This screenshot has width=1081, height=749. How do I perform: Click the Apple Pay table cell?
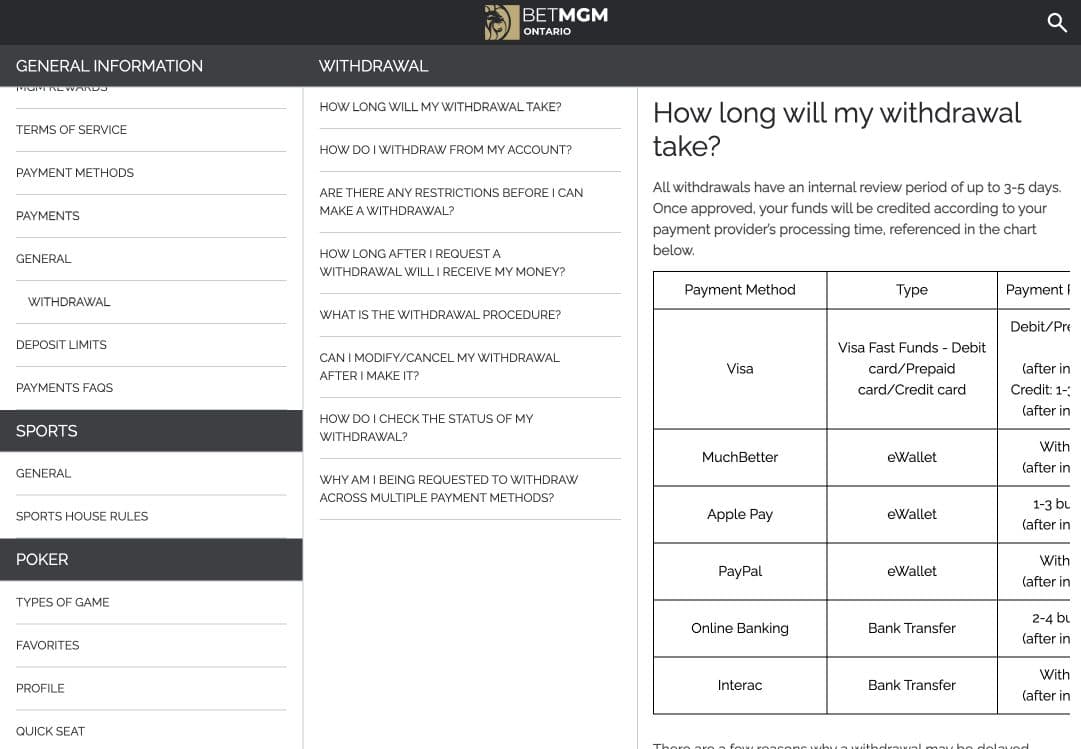[x=740, y=515]
